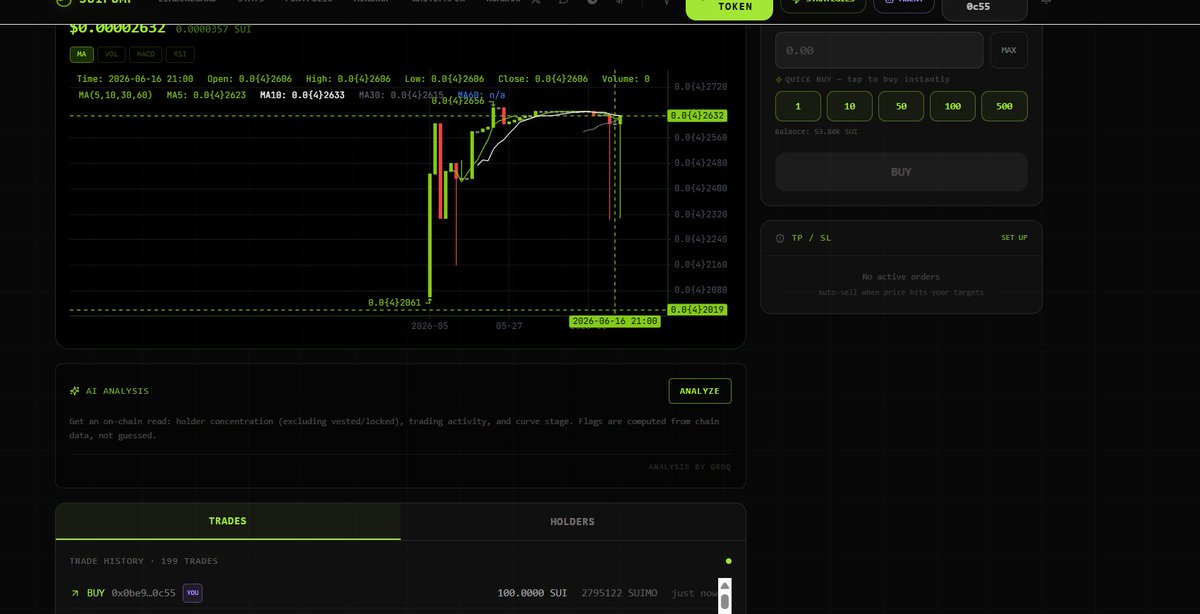This screenshot has height=614, width=1200.
Task: Quick buy with 100 SUI
Action: (953, 106)
